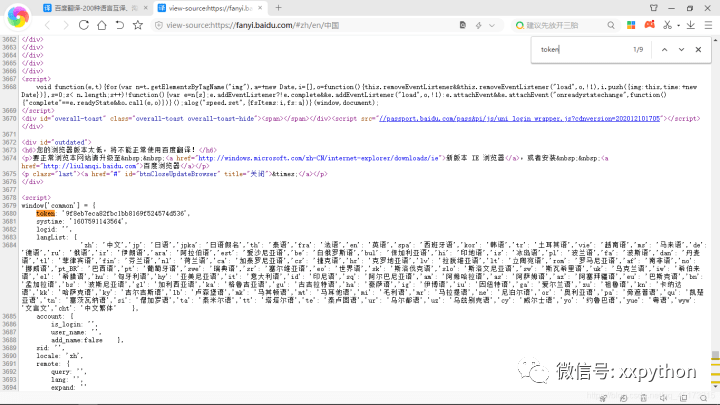Click the magnifier in the search box
Screen dimensions: 720x405
pos(611,25)
